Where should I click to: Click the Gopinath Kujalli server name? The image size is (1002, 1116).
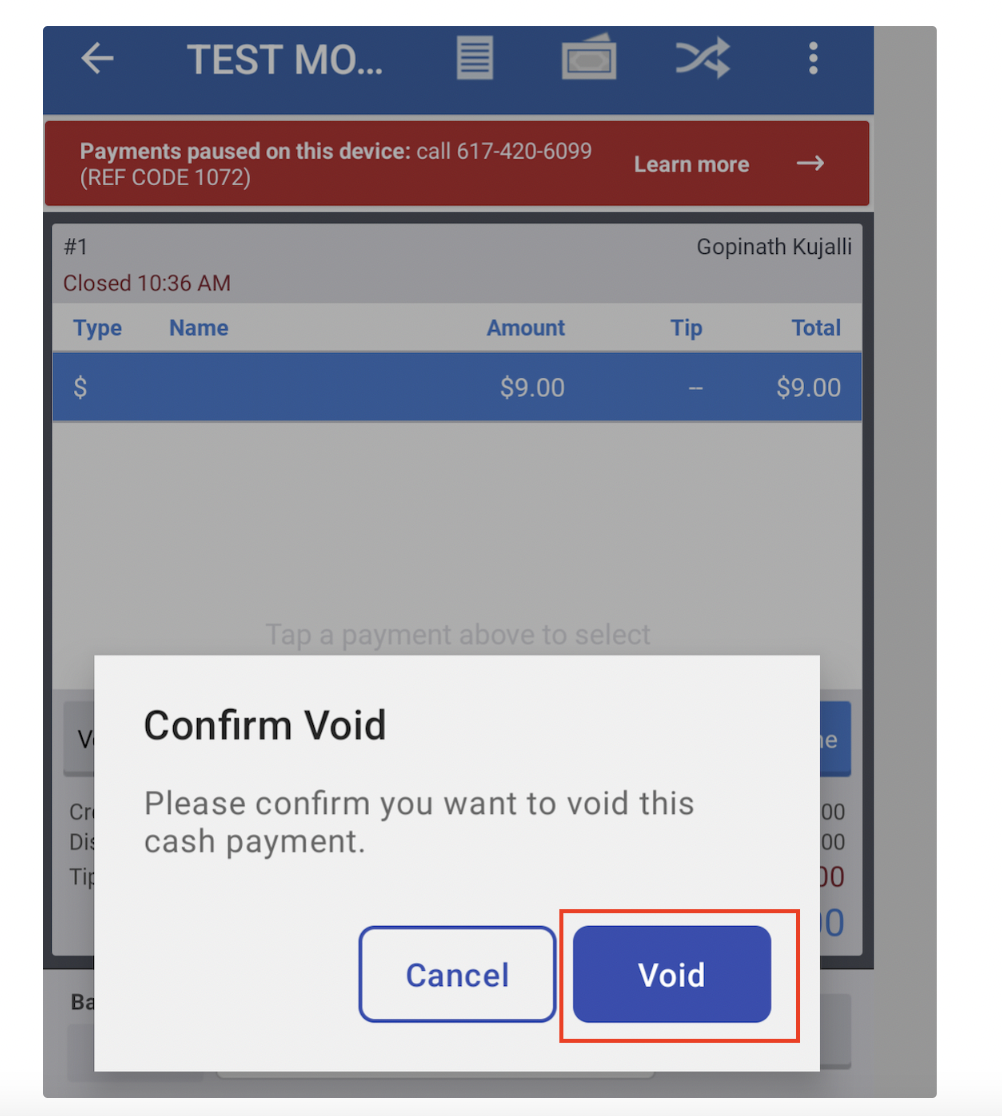(774, 247)
